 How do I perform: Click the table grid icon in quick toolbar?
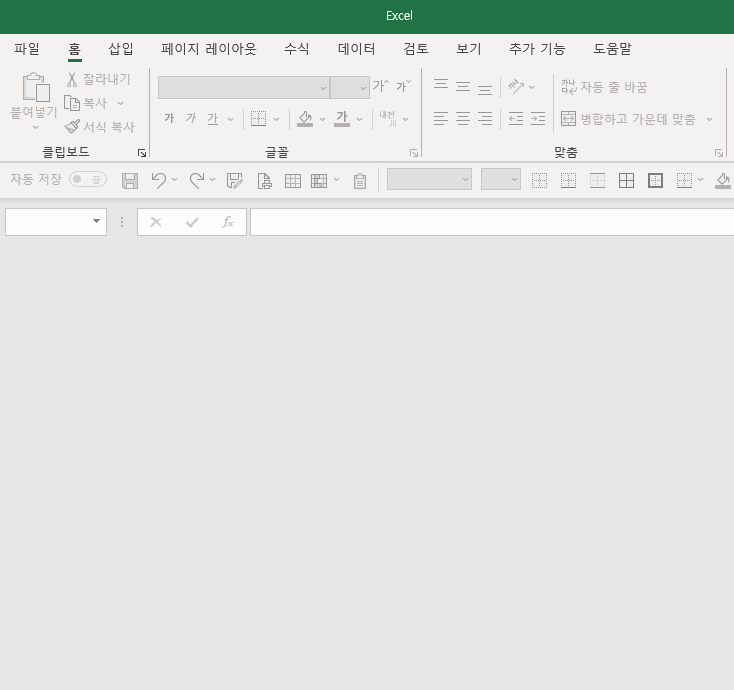click(293, 180)
